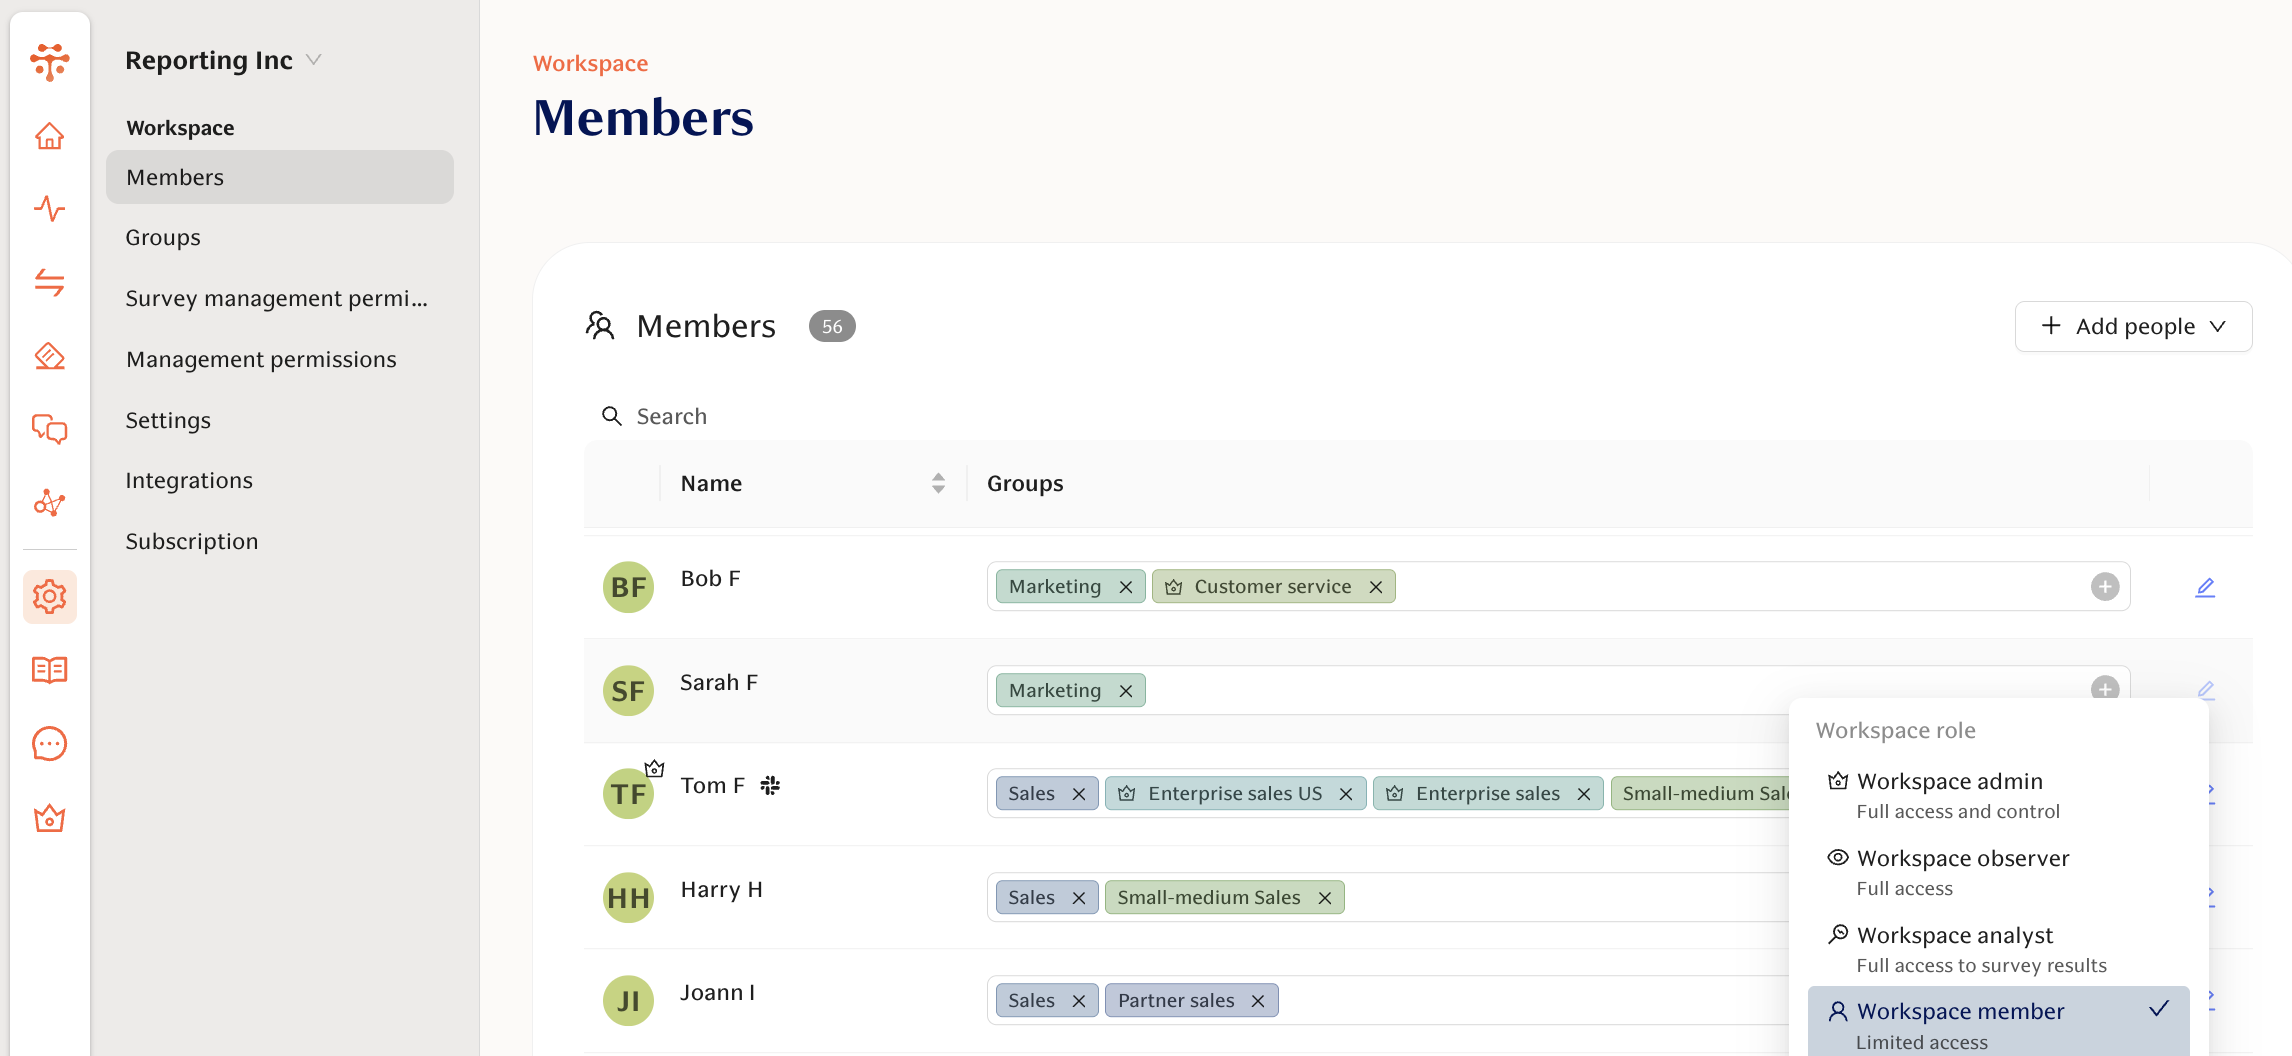This screenshot has height=1056, width=2292.
Task: Open the Home dashboard icon in the sidebar
Action: coord(49,137)
